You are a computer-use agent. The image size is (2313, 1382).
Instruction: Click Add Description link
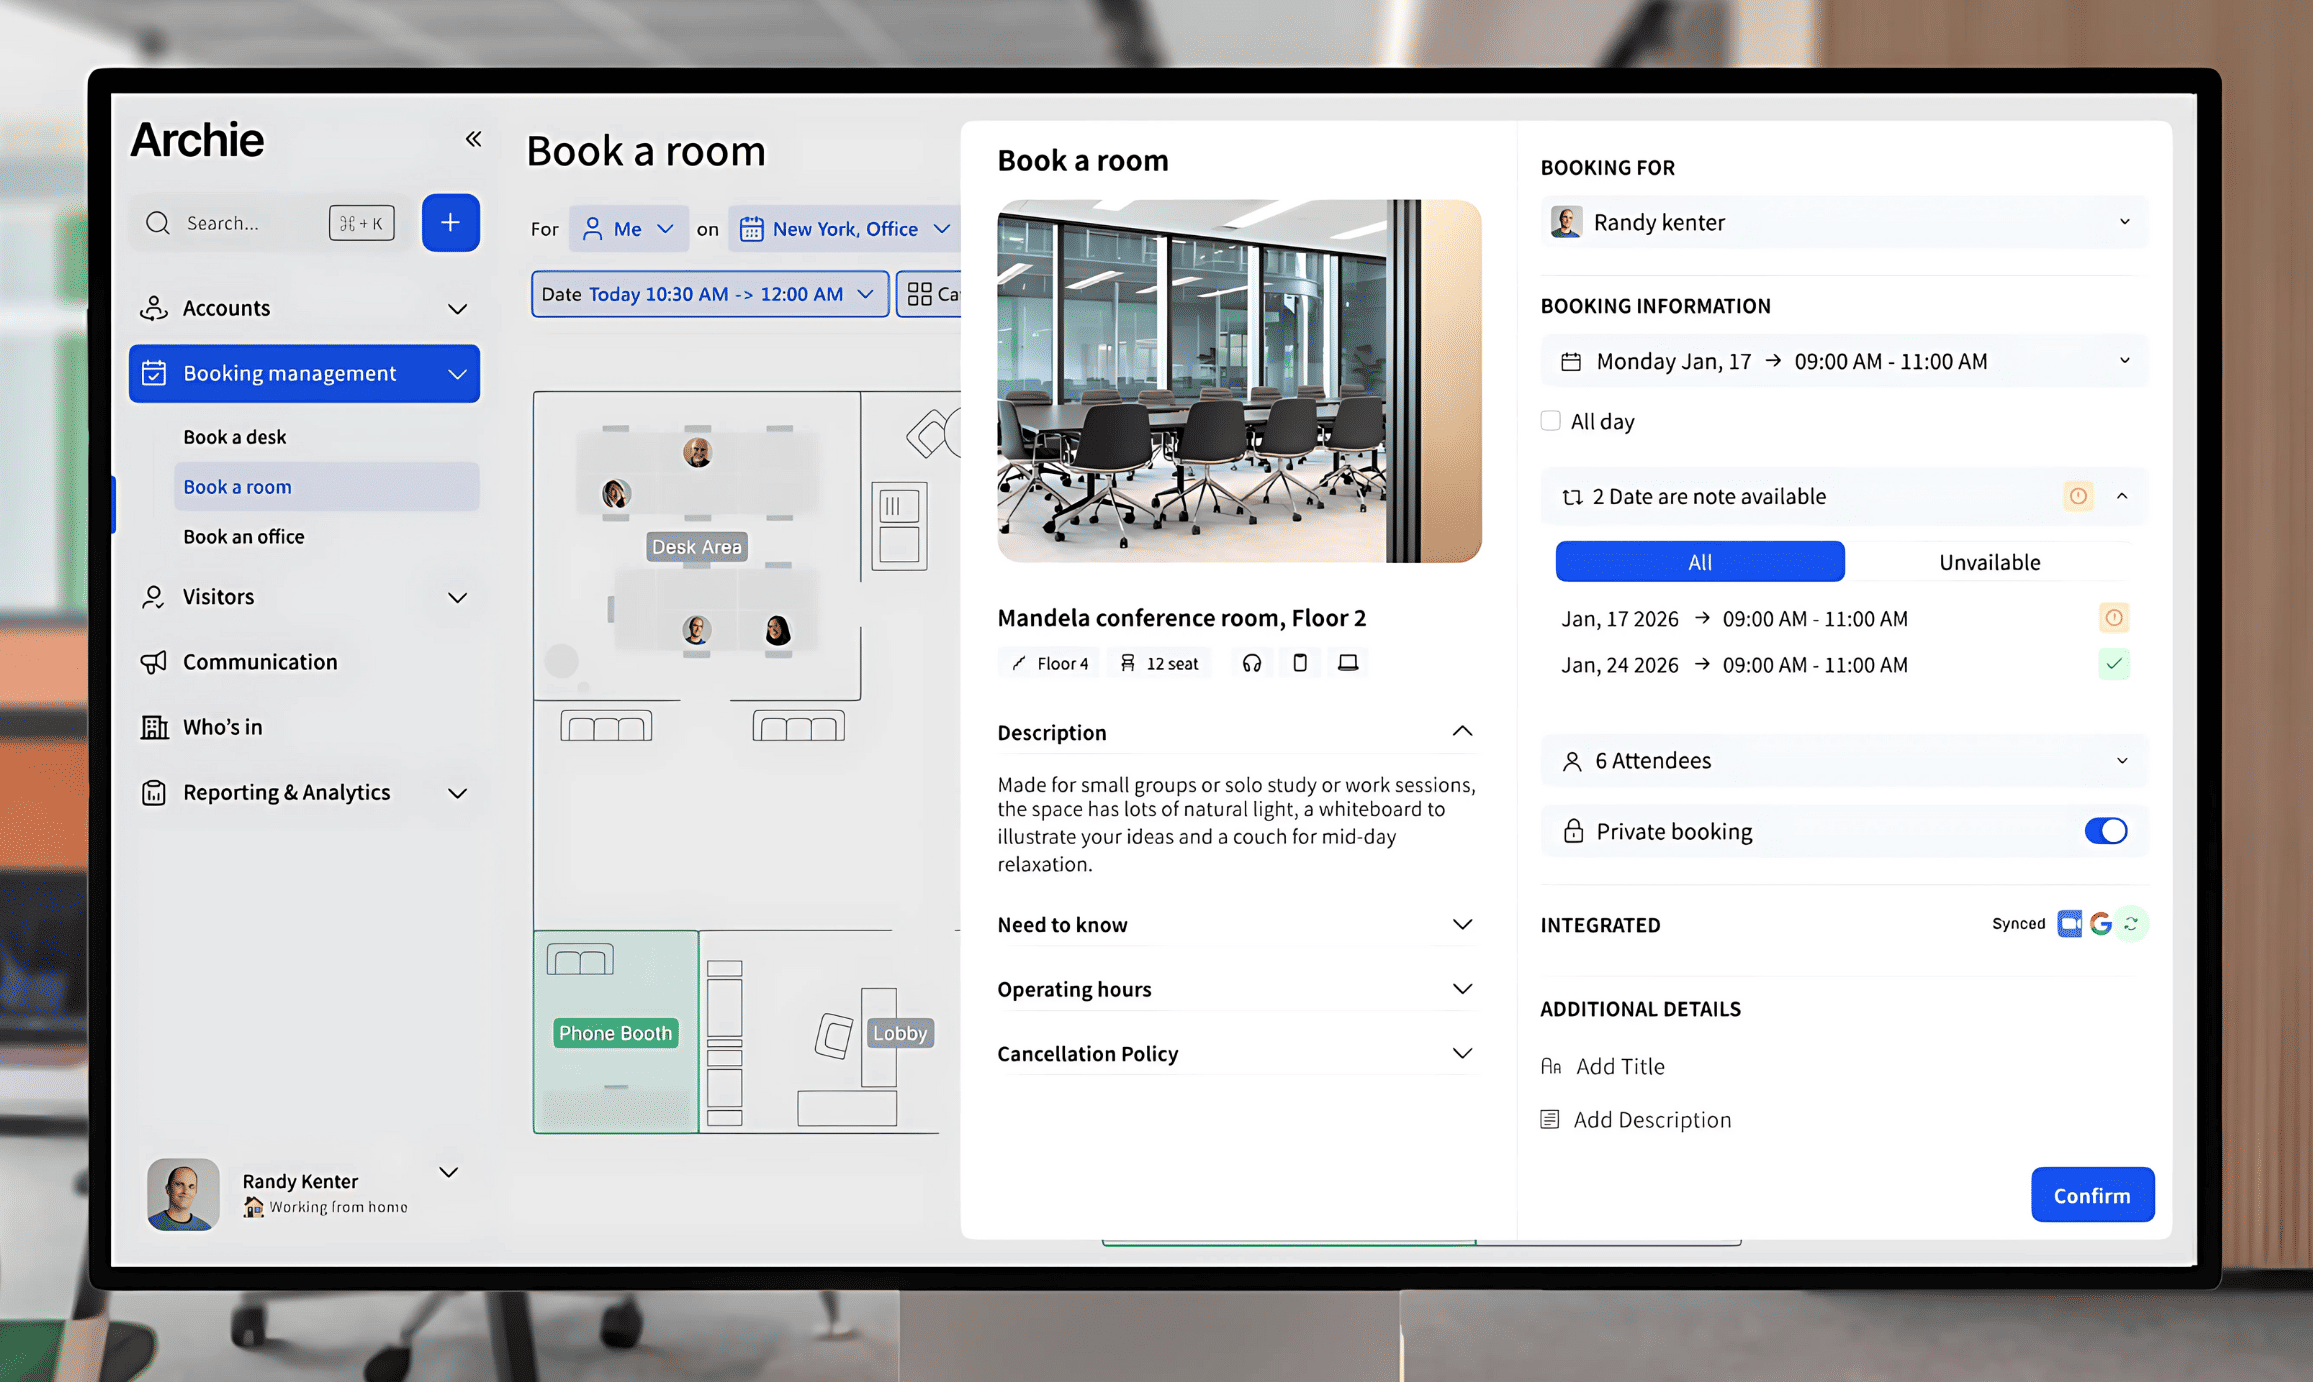tap(1651, 1120)
